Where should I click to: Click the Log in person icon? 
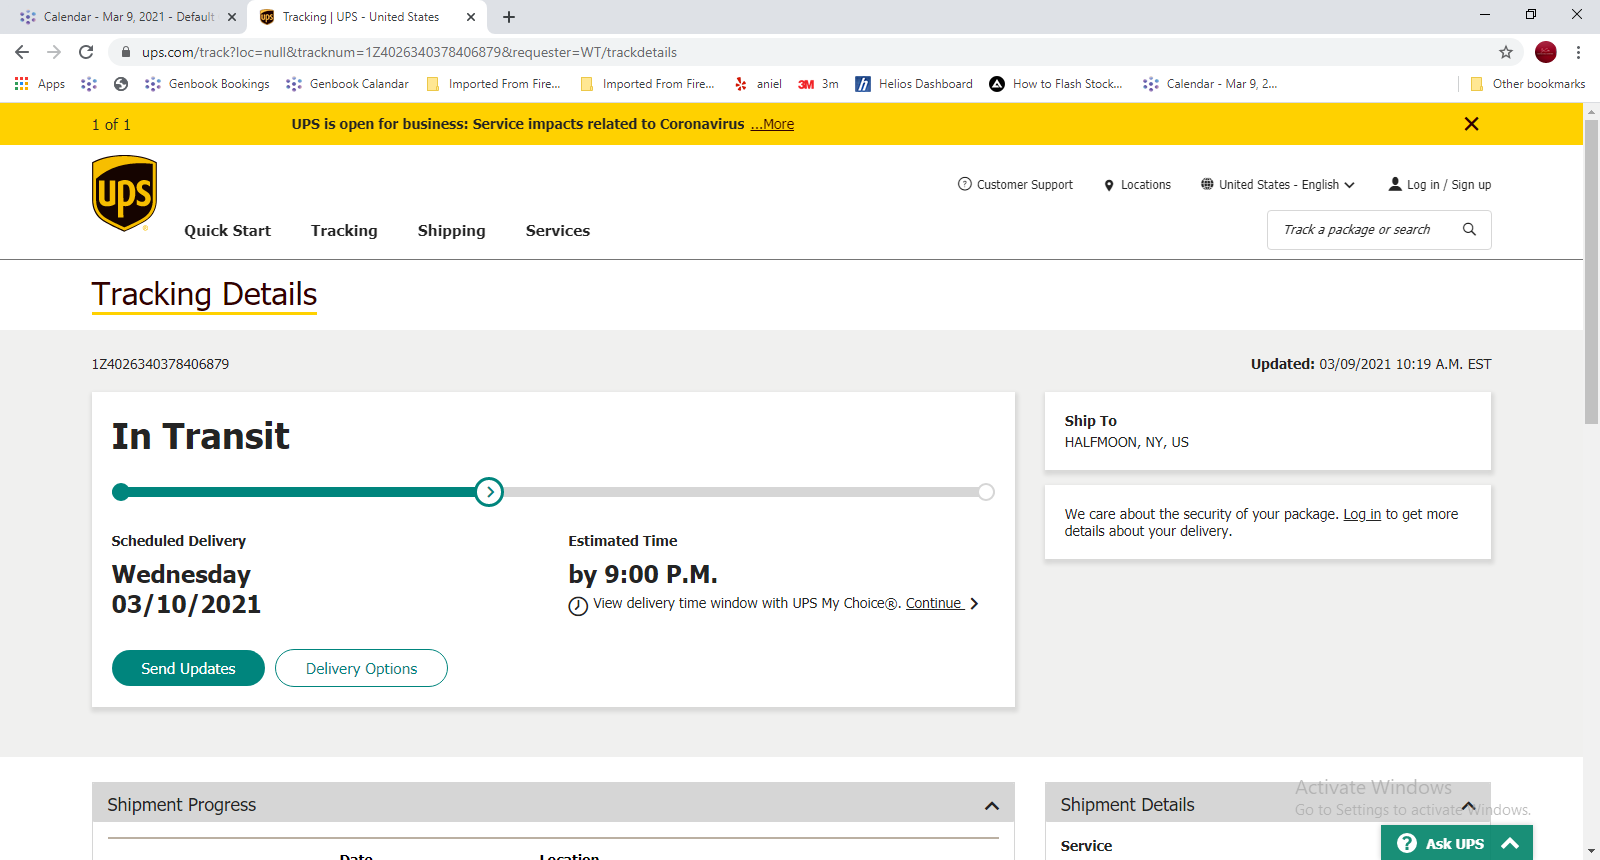[x=1395, y=184]
